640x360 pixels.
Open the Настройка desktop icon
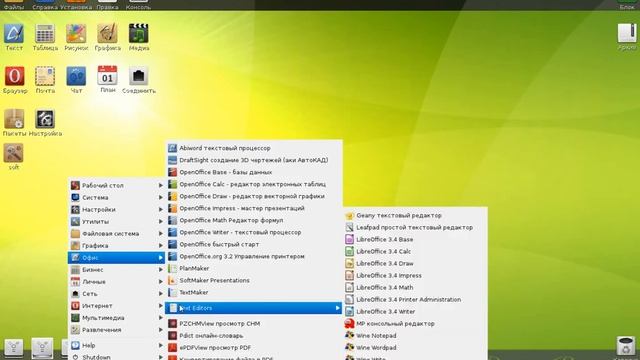45,119
